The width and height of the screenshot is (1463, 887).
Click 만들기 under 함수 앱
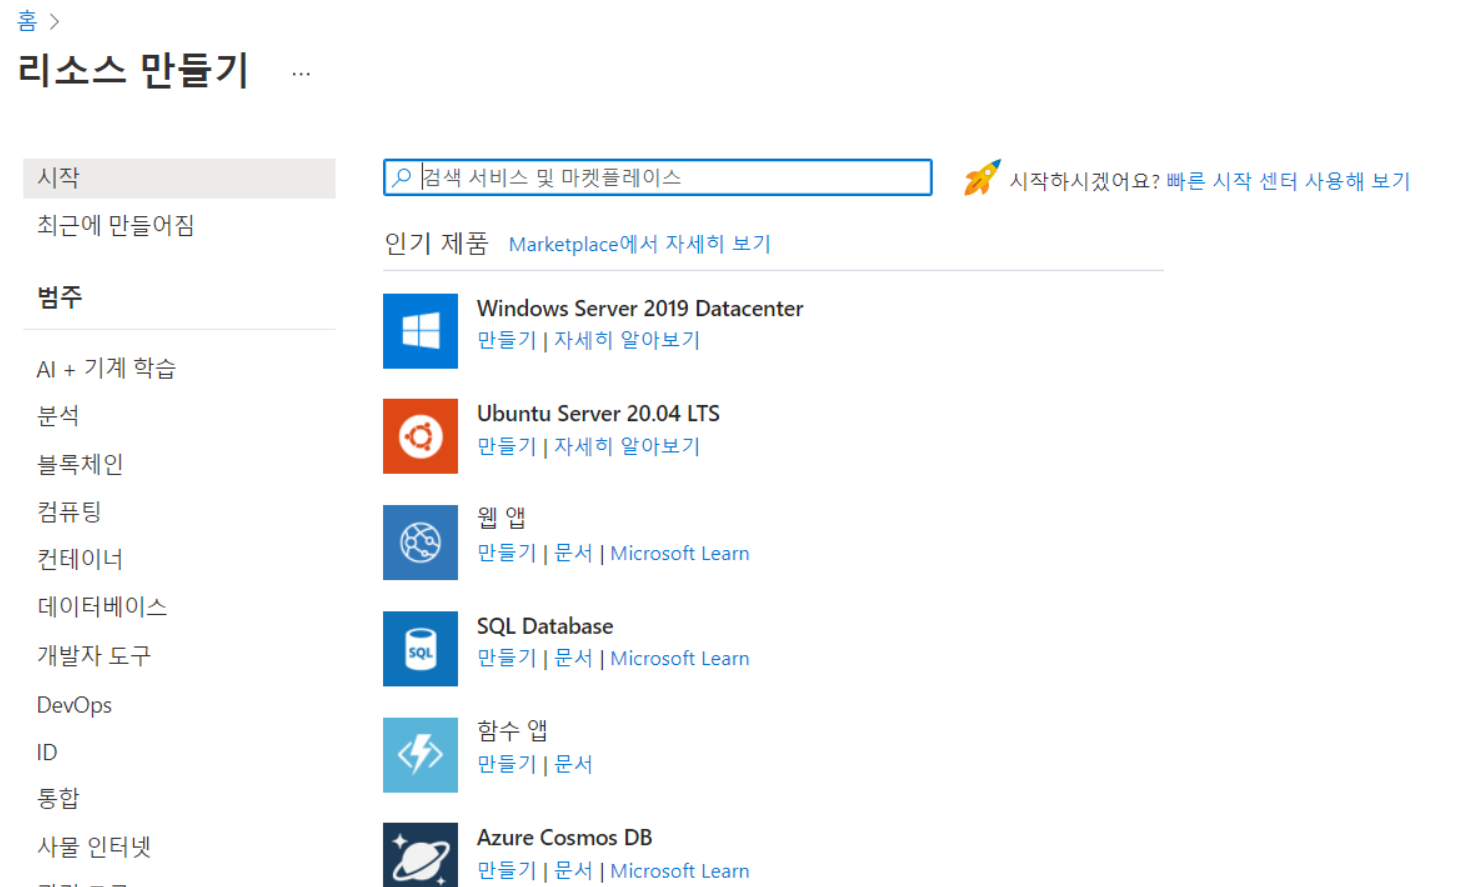(x=507, y=764)
